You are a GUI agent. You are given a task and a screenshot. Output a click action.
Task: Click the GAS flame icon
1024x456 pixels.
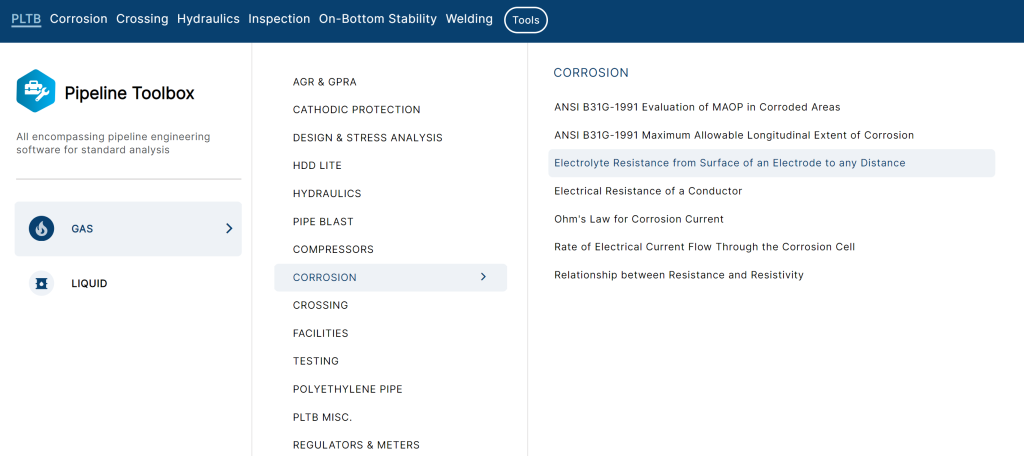(41, 229)
